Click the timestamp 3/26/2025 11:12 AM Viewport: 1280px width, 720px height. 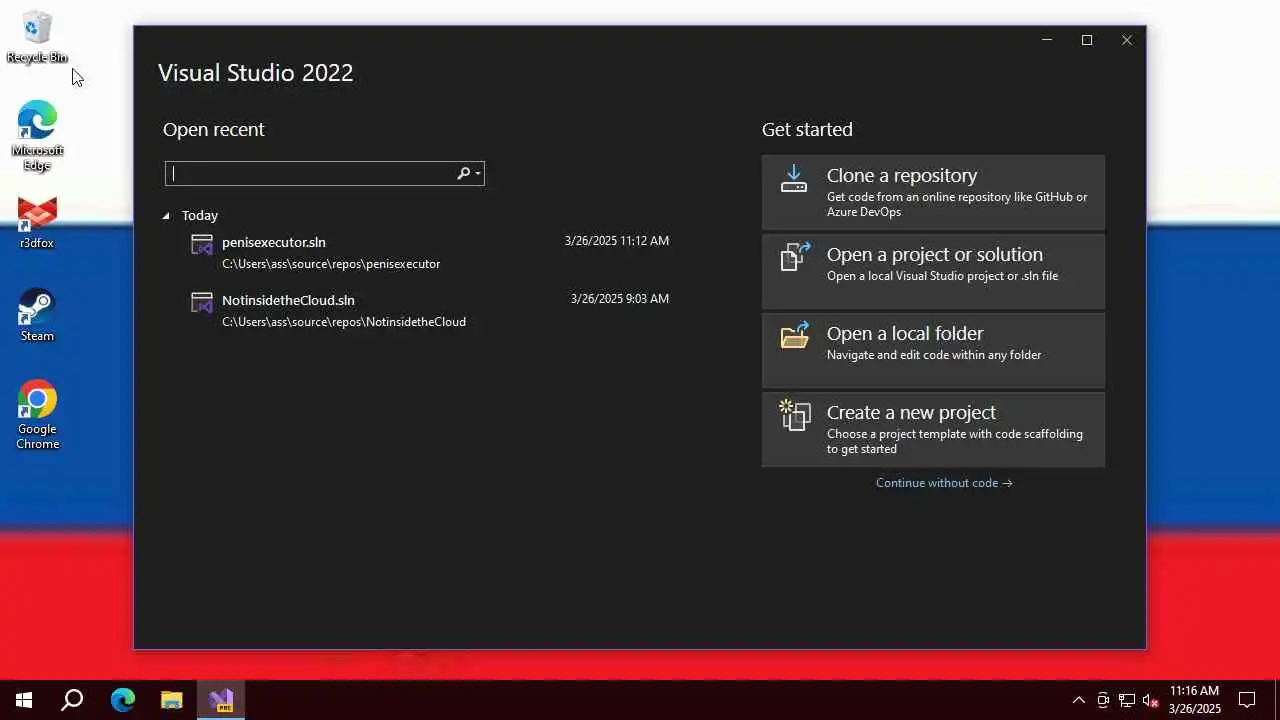pos(617,241)
